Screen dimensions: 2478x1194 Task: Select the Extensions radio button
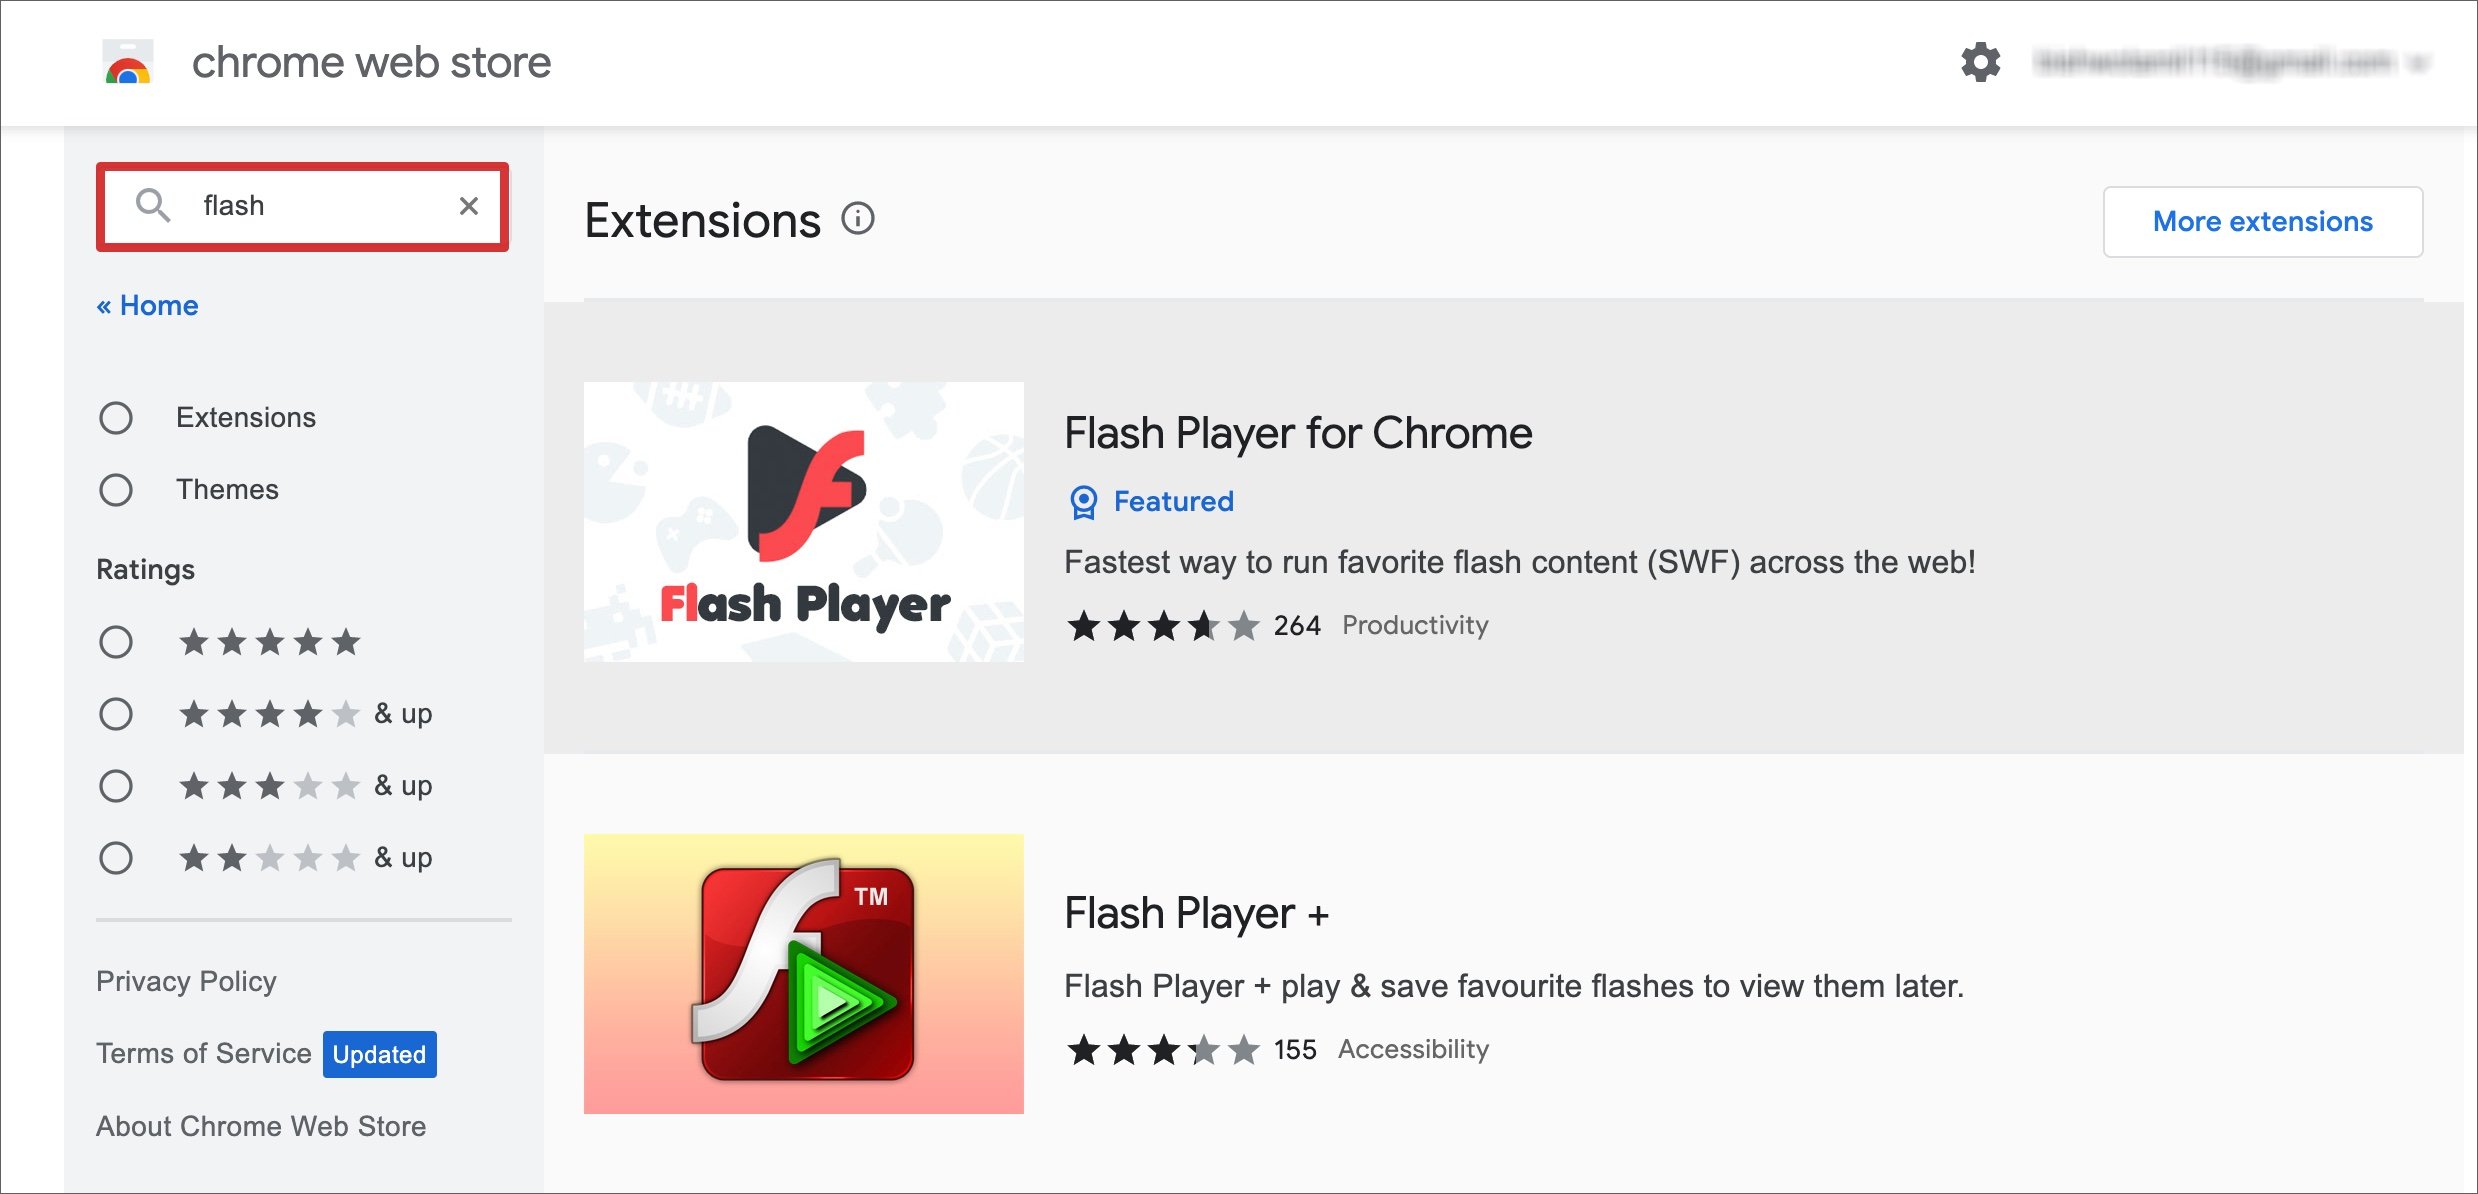click(x=116, y=417)
